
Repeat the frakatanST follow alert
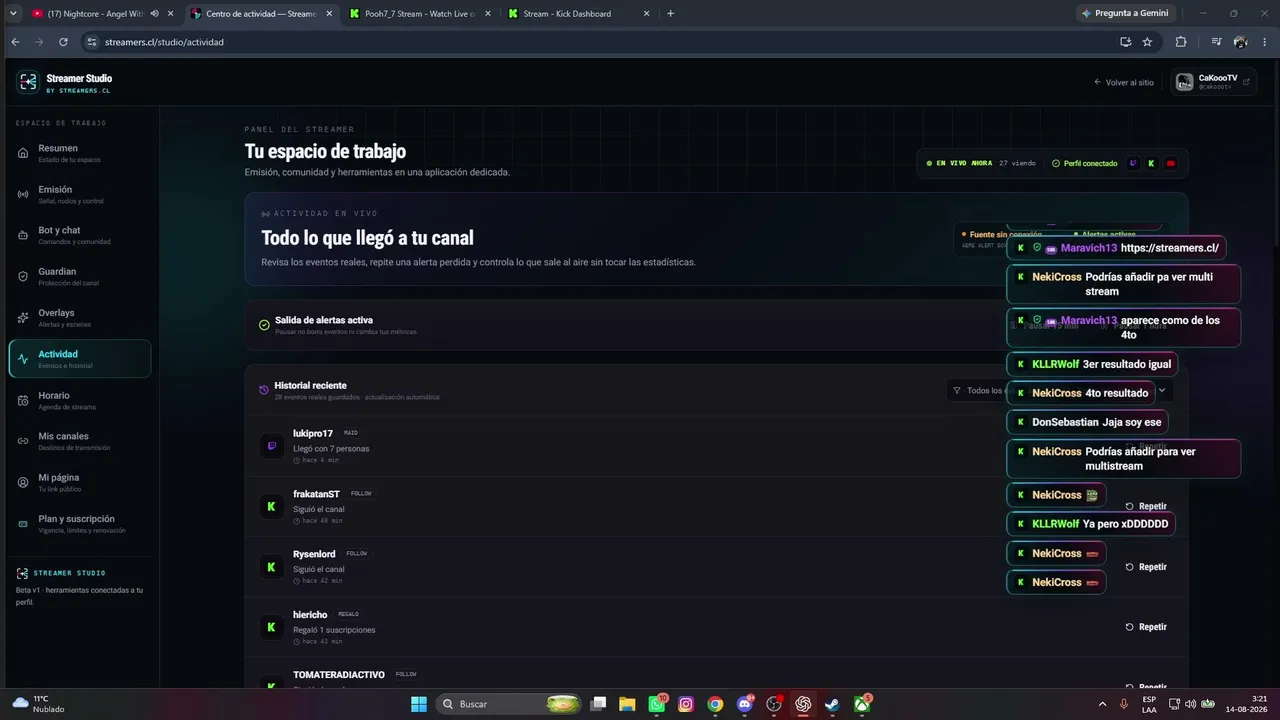1146,506
